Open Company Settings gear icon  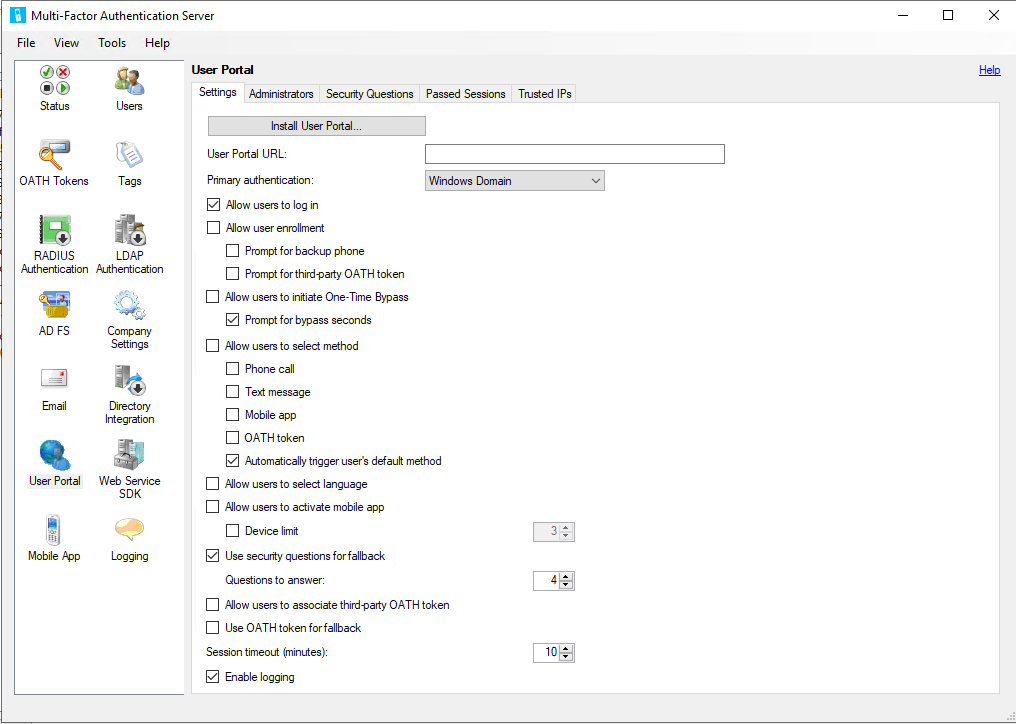(x=130, y=305)
